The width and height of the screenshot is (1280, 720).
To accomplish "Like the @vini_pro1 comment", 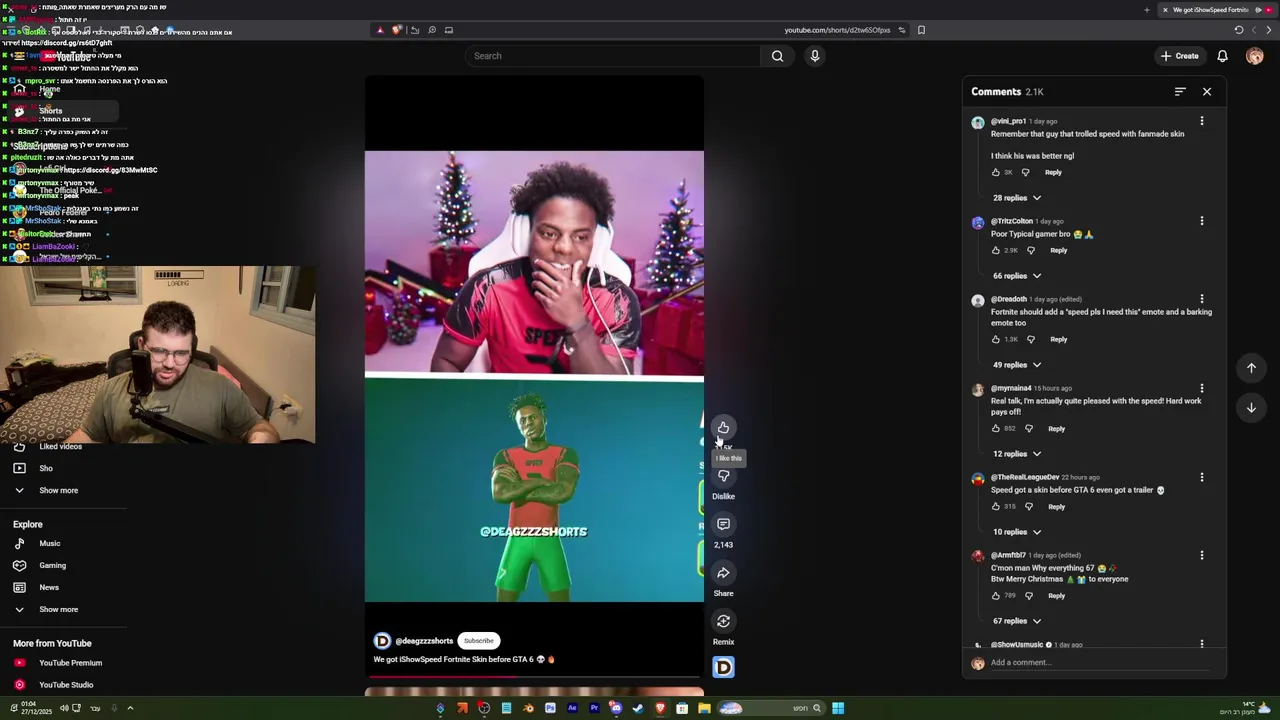I will [996, 172].
